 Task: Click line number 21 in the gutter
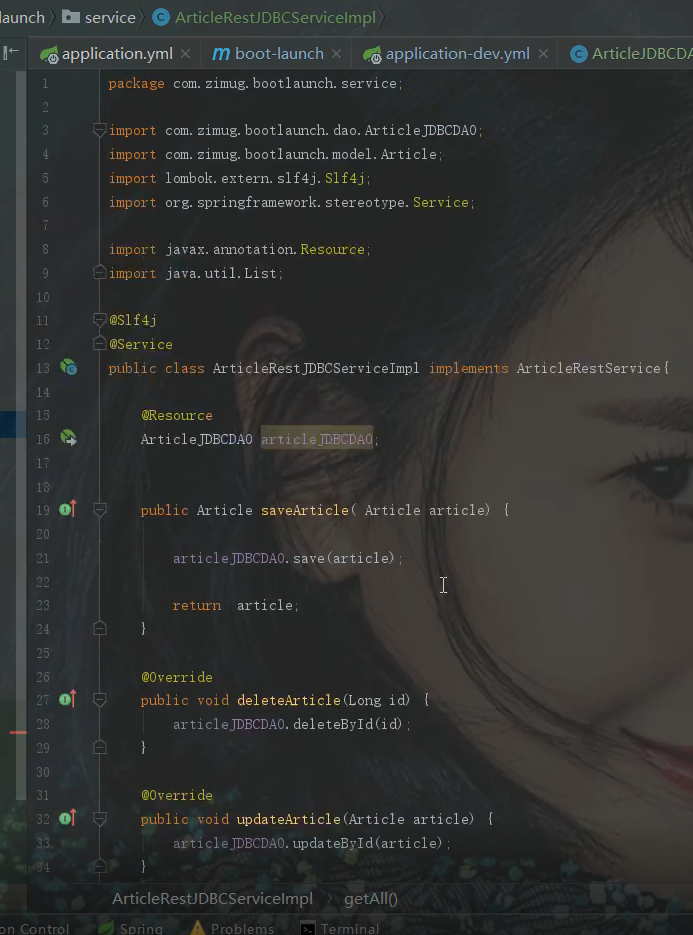(x=43, y=558)
